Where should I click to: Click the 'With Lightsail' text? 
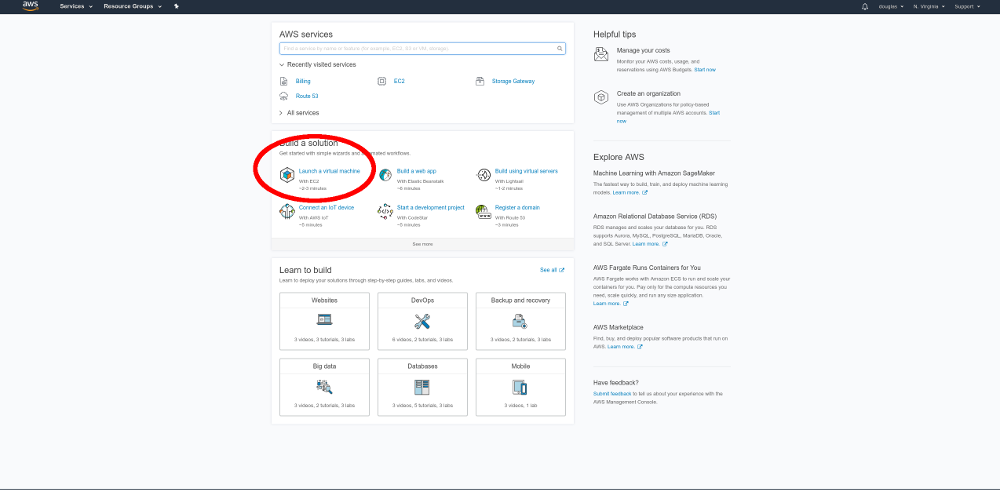[508, 182]
